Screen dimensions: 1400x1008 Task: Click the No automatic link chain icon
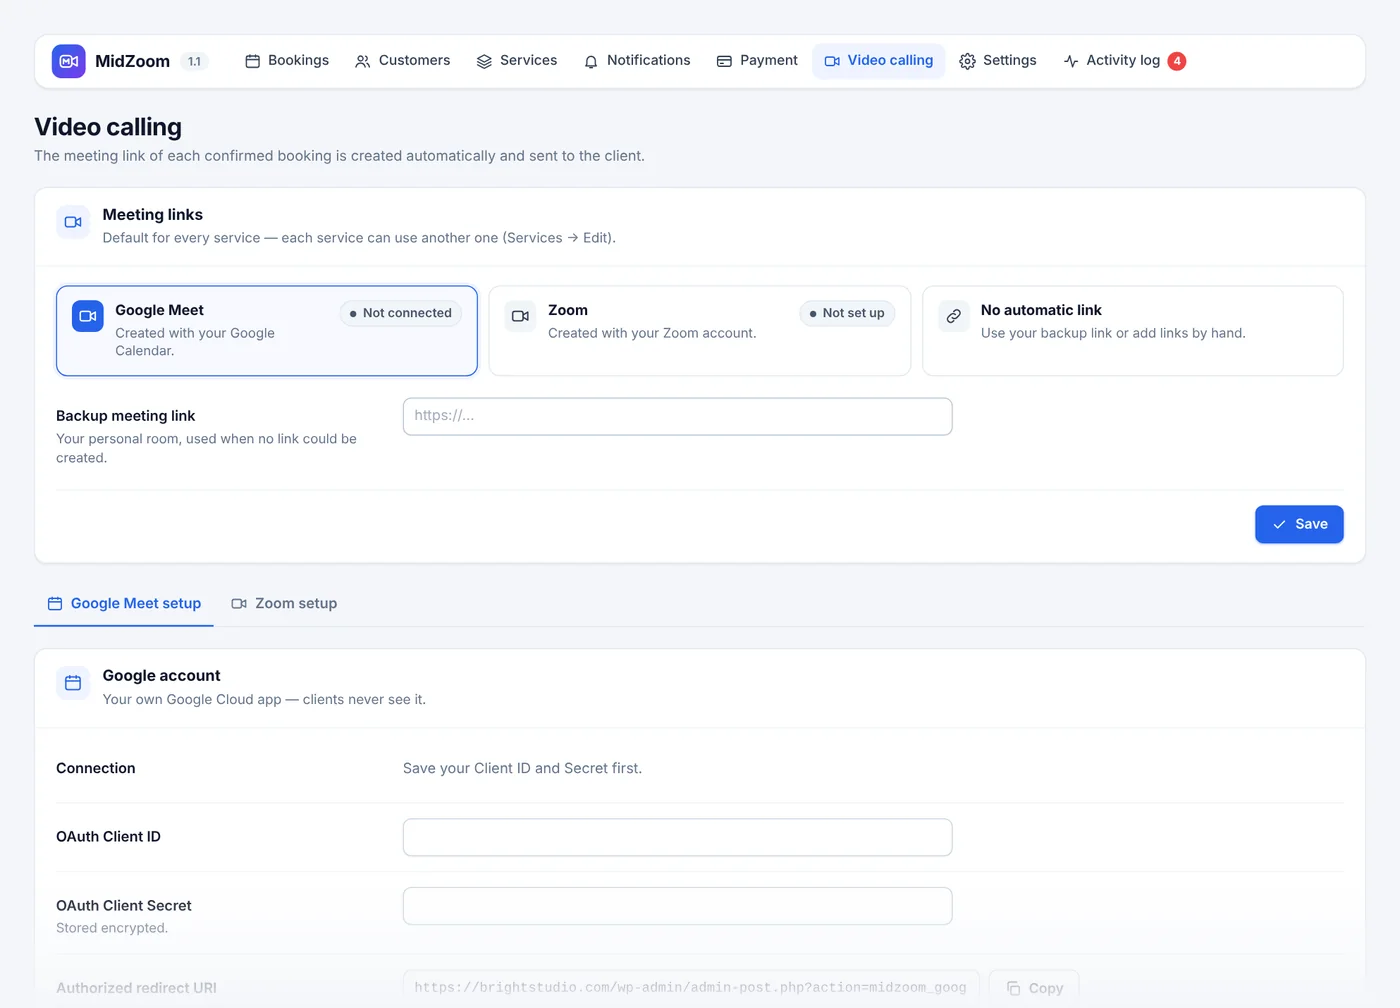click(954, 316)
